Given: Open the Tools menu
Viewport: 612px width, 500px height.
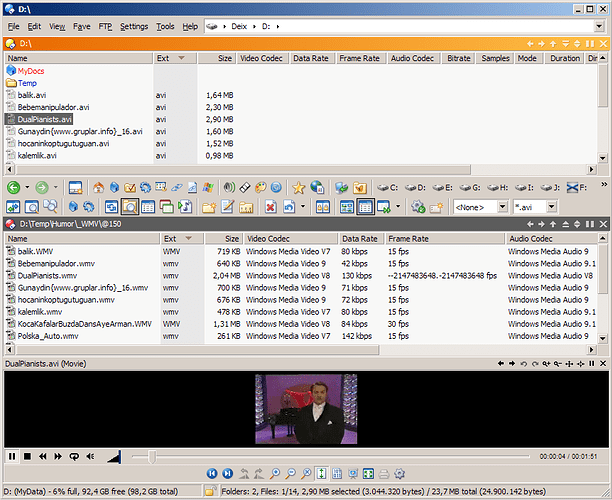Looking at the screenshot, I should [165, 27].
